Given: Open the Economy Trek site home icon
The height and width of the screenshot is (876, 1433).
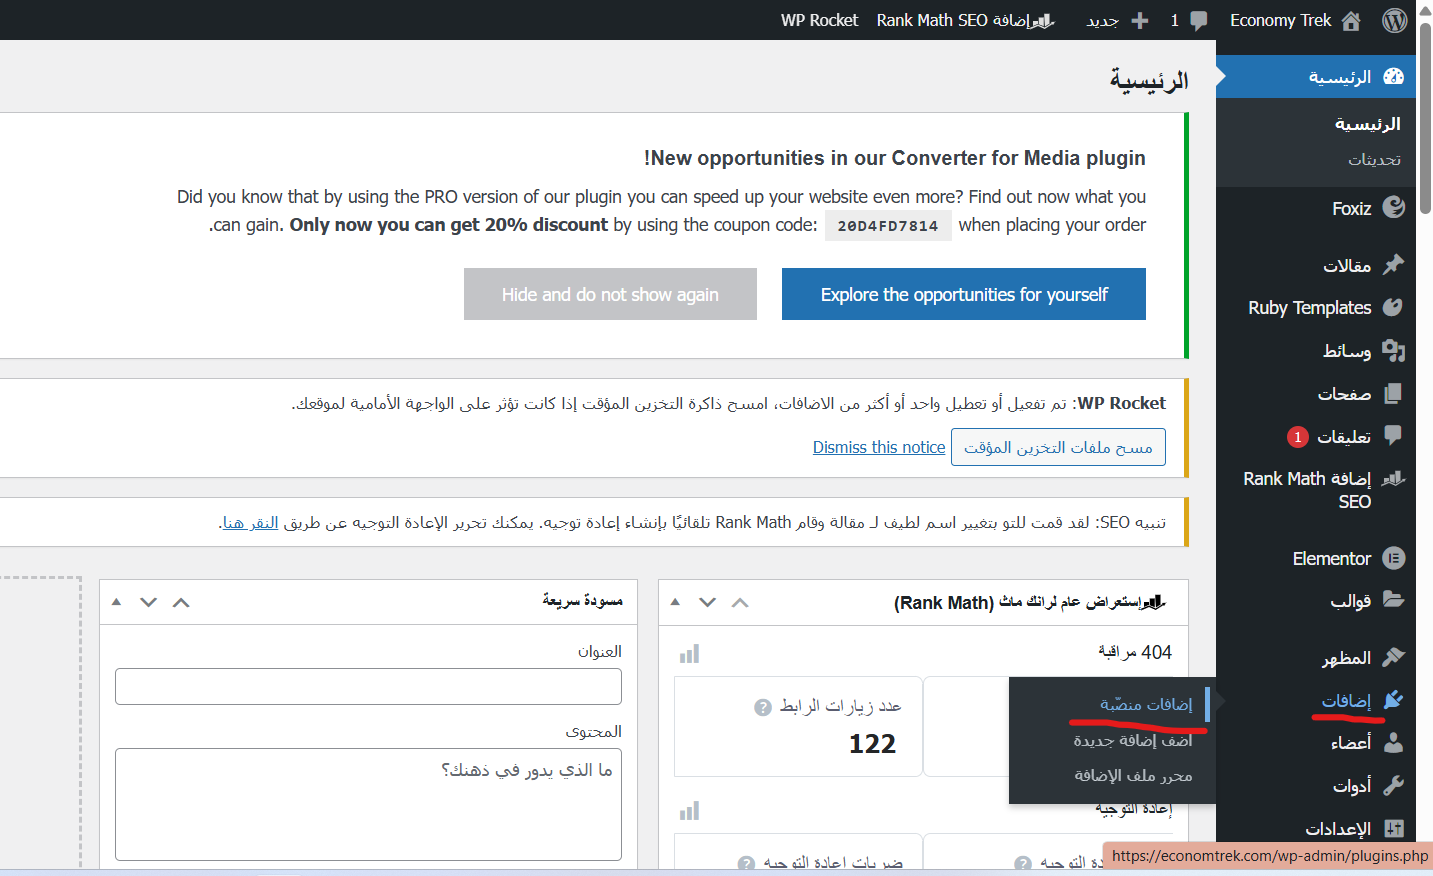Looking at the screenshot, I should pyautogui.click(x=1351, y=20).
